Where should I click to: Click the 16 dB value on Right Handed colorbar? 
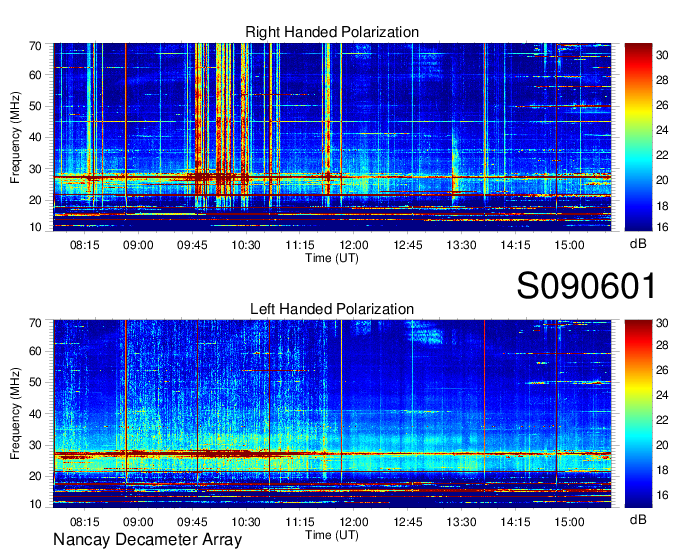pyautogui.click(x=662, y=227)
